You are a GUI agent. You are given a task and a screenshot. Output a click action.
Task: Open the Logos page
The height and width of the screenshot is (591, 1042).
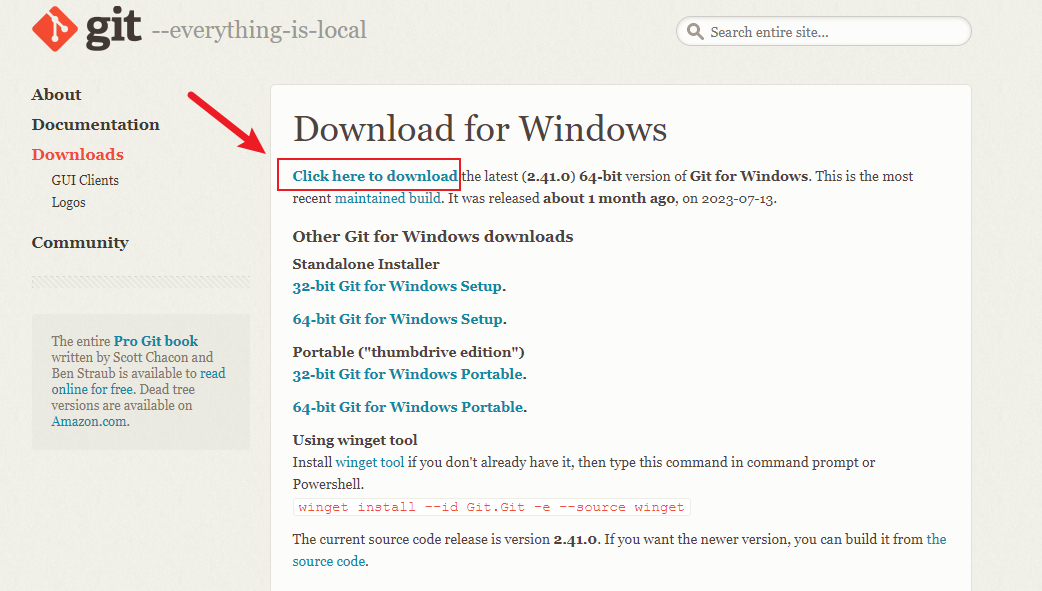[68, 202]
